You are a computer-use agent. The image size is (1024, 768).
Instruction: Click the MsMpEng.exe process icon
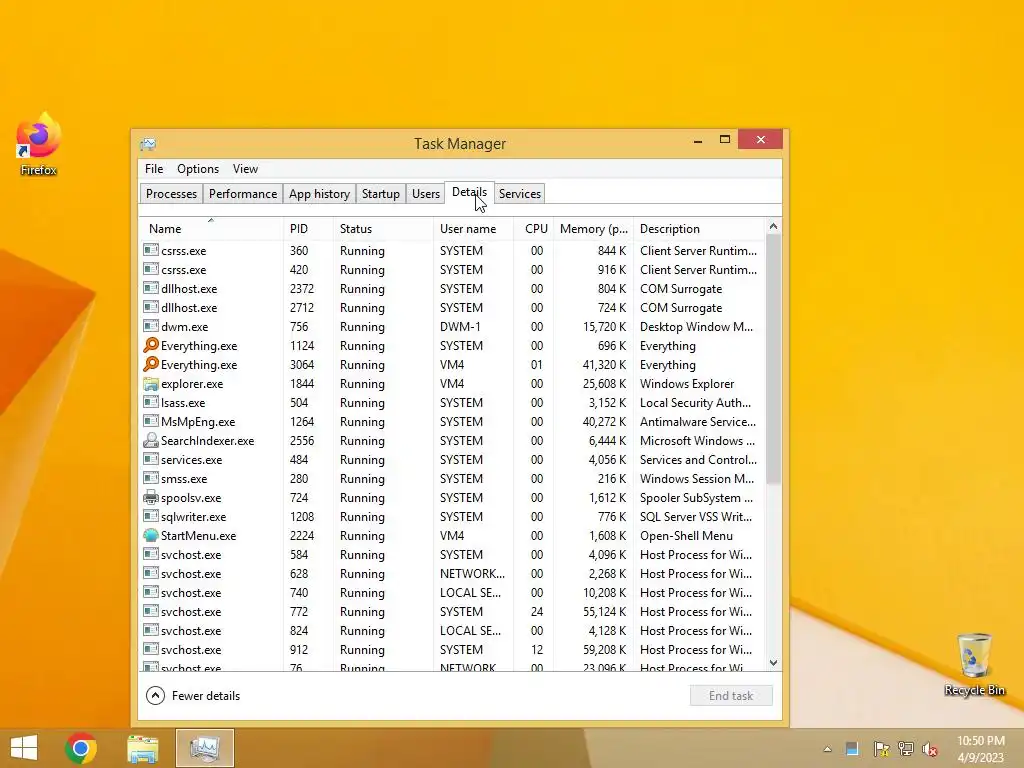pos(151,421)
